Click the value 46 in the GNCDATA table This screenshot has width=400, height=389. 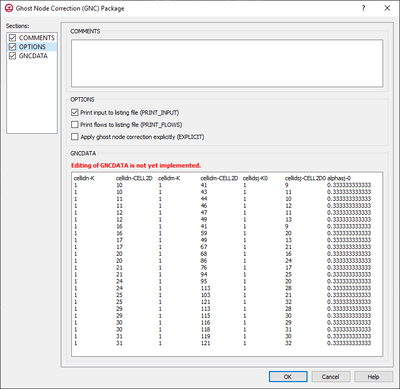204,206
